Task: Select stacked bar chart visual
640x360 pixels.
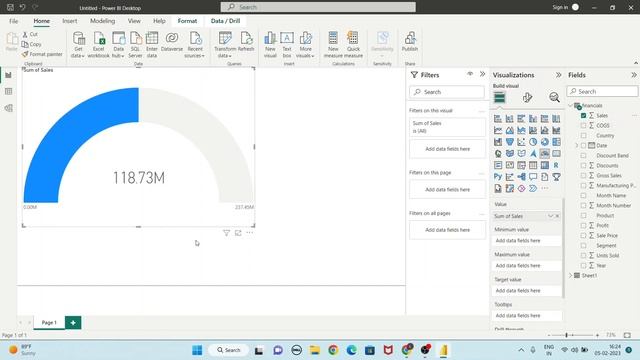Action: point(498,119)
